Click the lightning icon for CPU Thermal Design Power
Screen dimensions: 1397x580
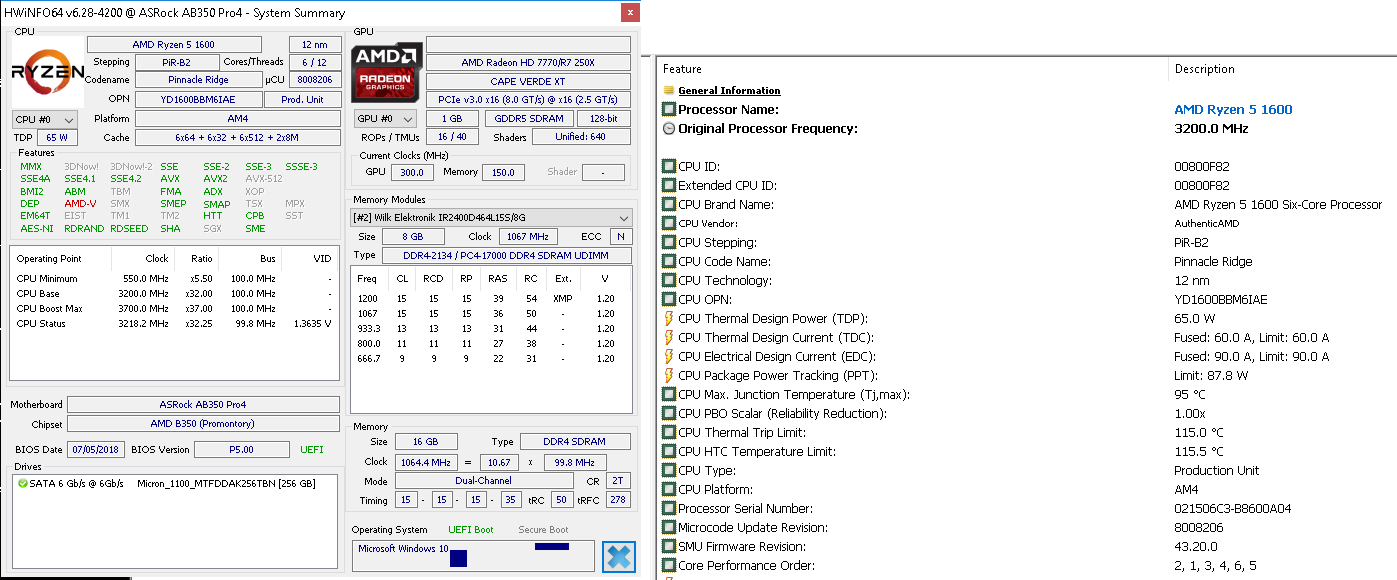point(669,318)
